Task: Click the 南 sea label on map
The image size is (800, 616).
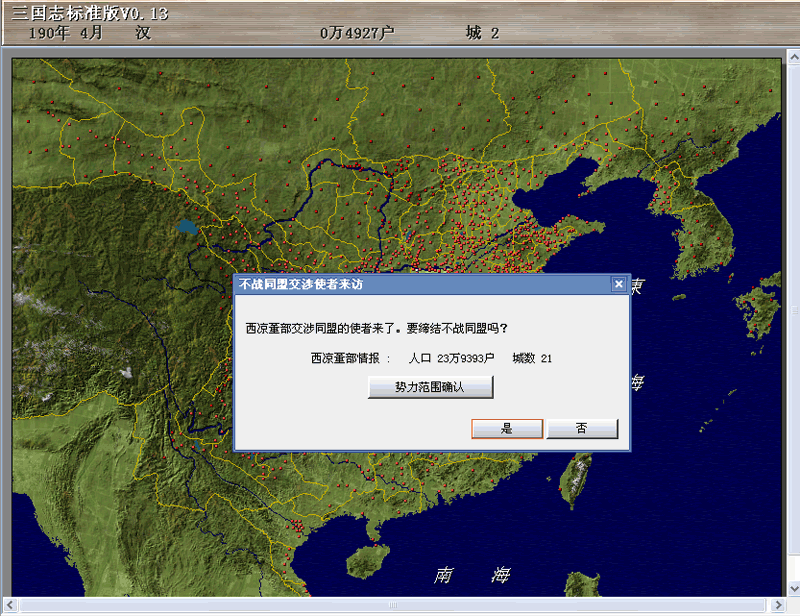Action: tap(443, 575)
